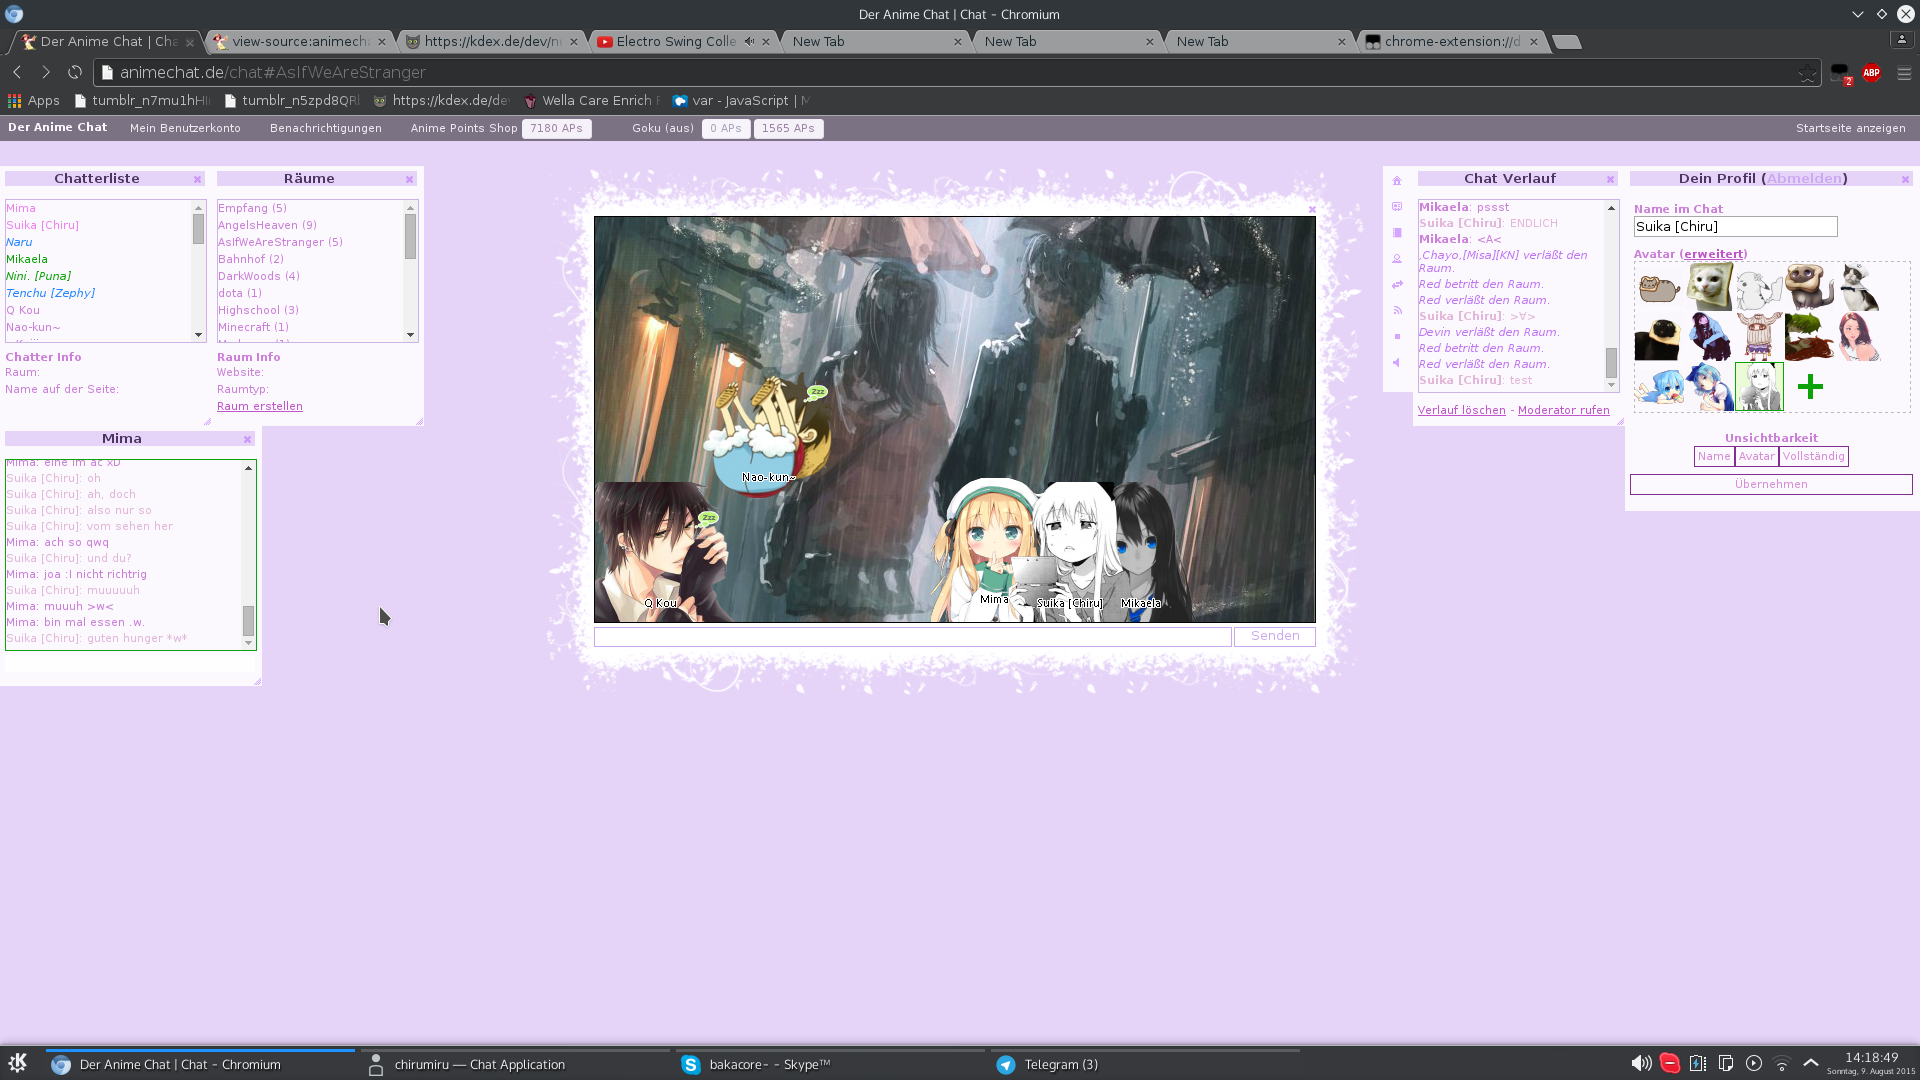
Task: Add a new avatar with green plus
Action: coord(1810,387)
